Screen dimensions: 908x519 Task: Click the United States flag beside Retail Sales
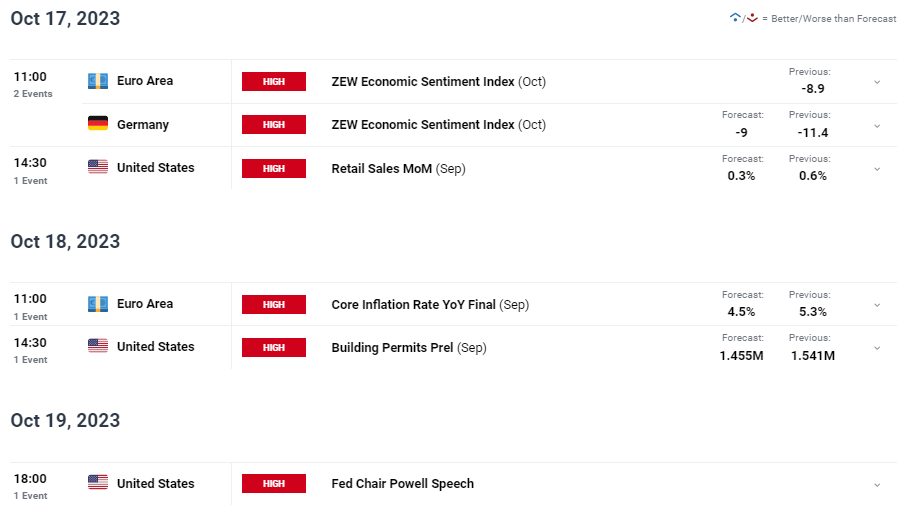coord(98,168)
